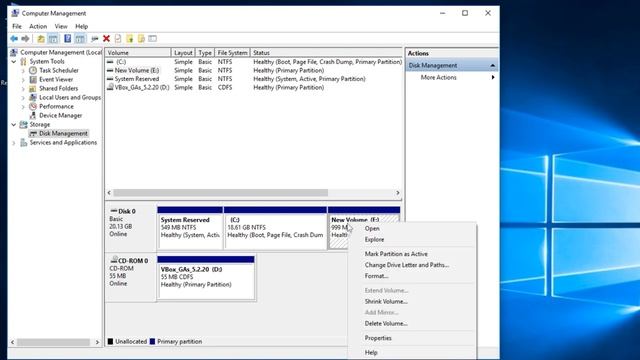Image resolution: width=640 pixels, height=360 pixels.
Task: Open the Action menu
Action: pos(38,26)
